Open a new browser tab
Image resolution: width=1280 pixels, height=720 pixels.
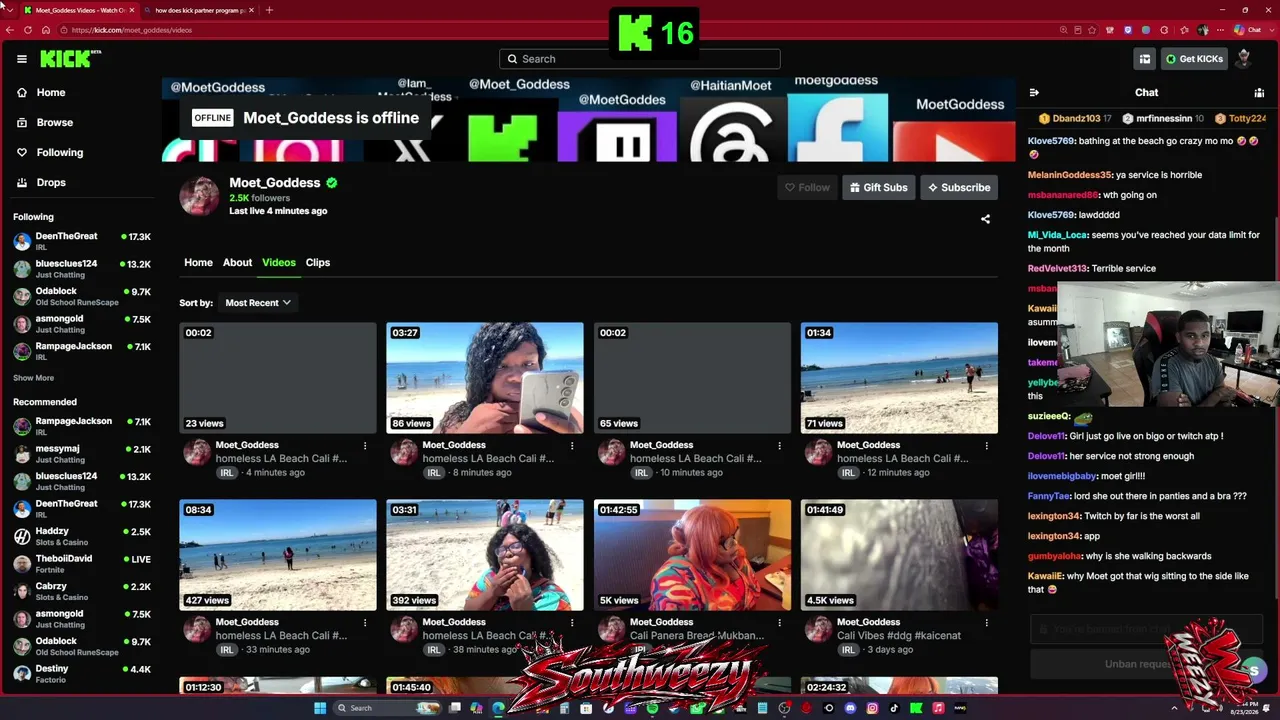coord(269,10)
